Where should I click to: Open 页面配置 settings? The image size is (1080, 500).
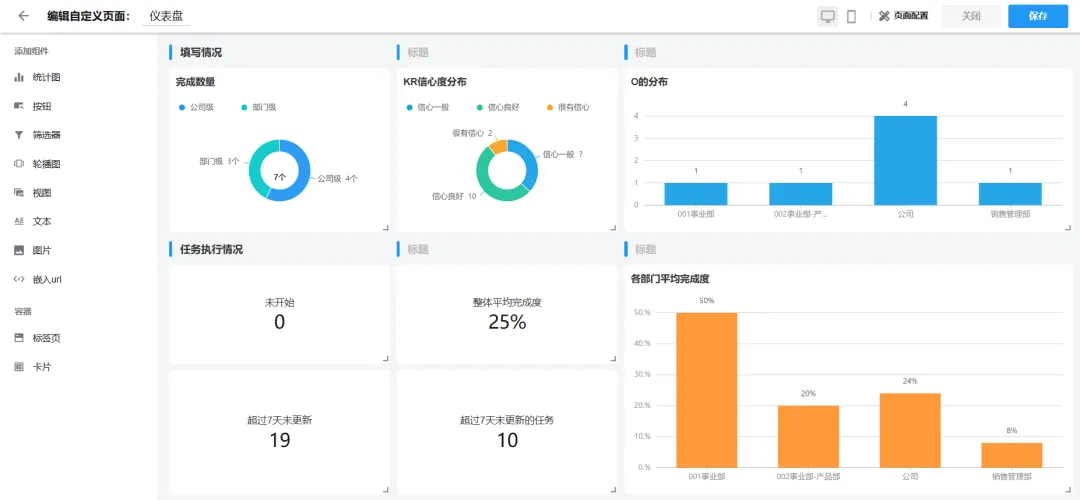point(904,16)
